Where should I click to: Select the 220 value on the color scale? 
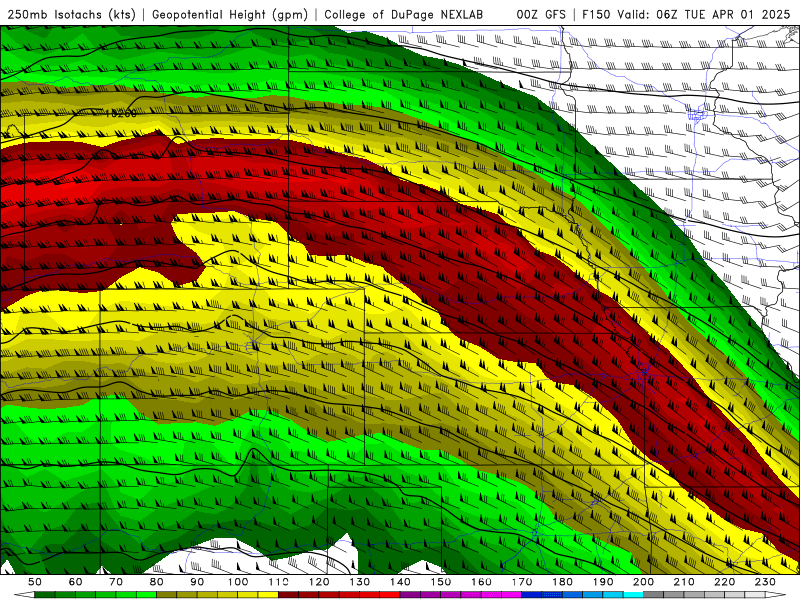pos(725,582)
